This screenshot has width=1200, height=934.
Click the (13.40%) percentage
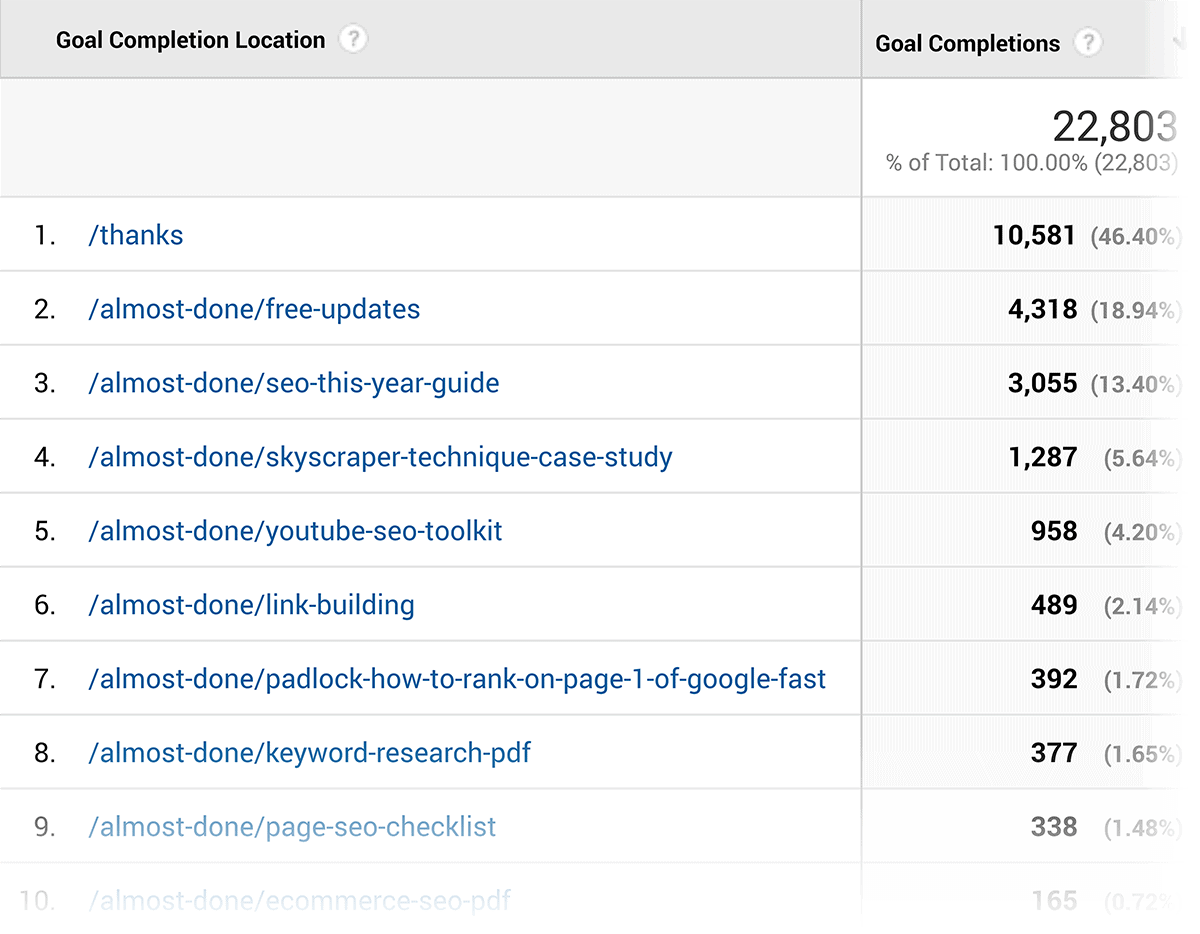pyautogui.click(x=1136, y=384)
